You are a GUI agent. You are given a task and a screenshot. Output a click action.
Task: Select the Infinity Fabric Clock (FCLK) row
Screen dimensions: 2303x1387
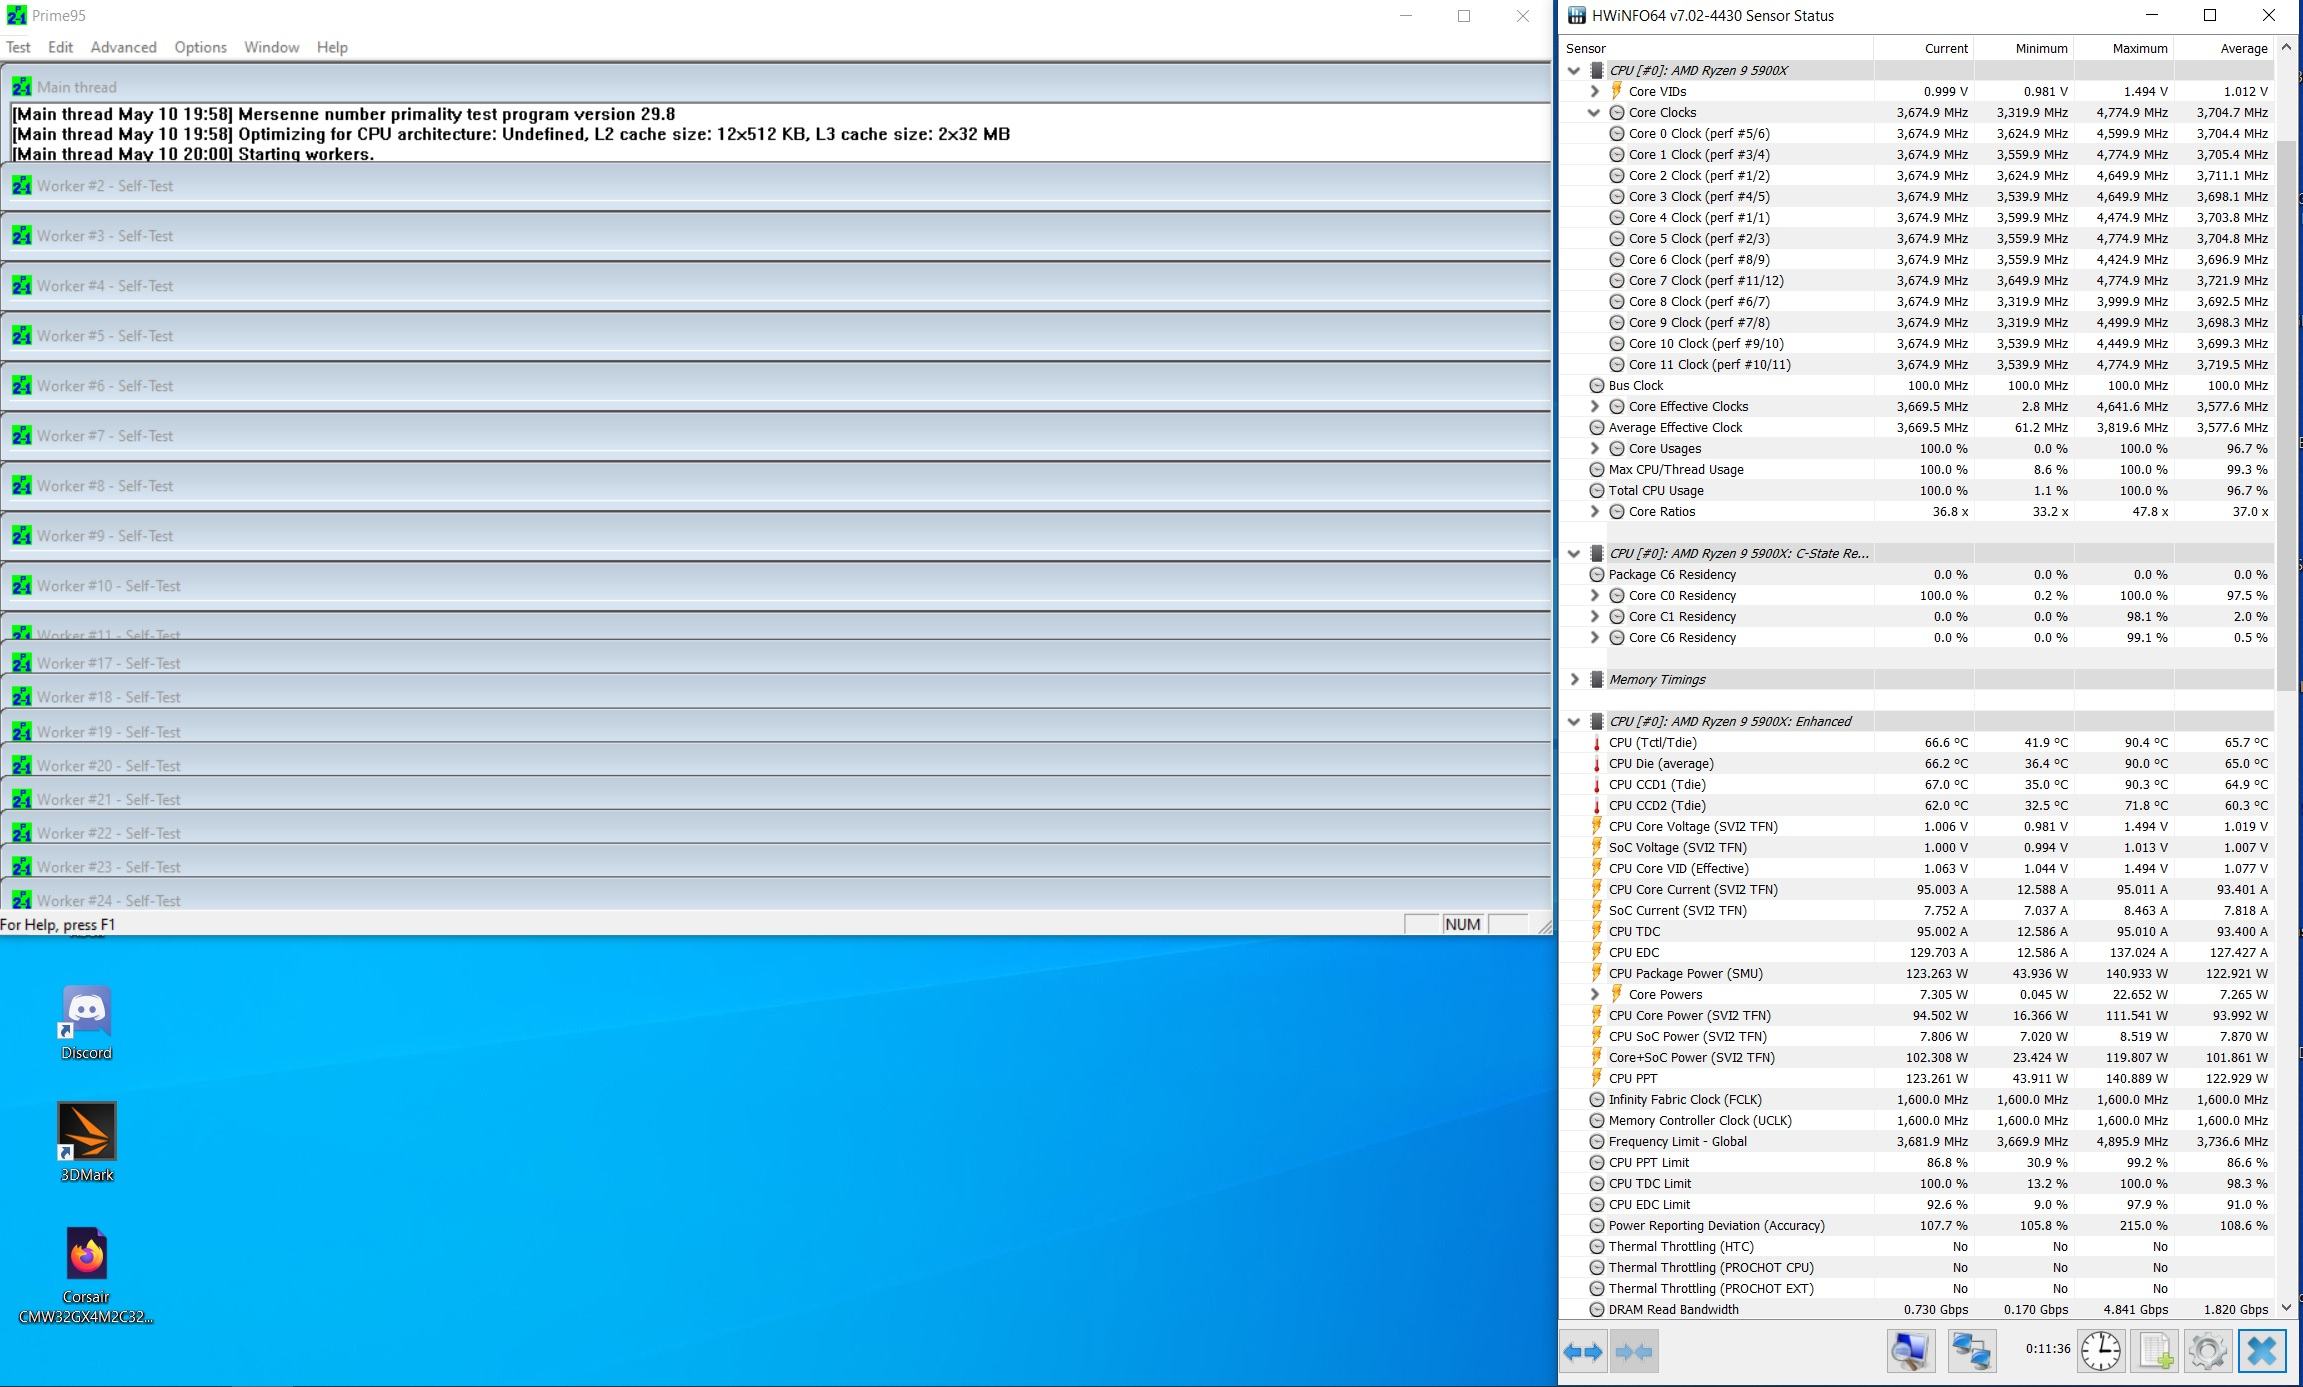[x=1916, y=1100]
